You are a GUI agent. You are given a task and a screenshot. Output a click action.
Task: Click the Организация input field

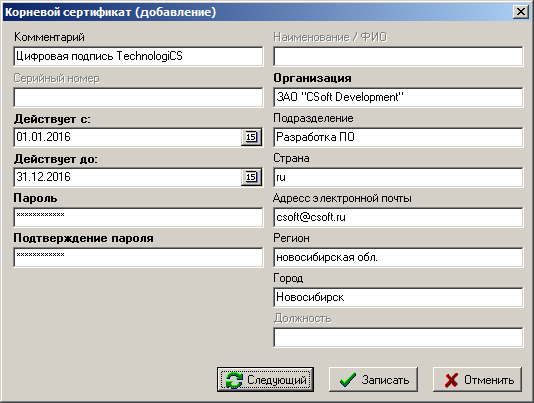point(398,97)
